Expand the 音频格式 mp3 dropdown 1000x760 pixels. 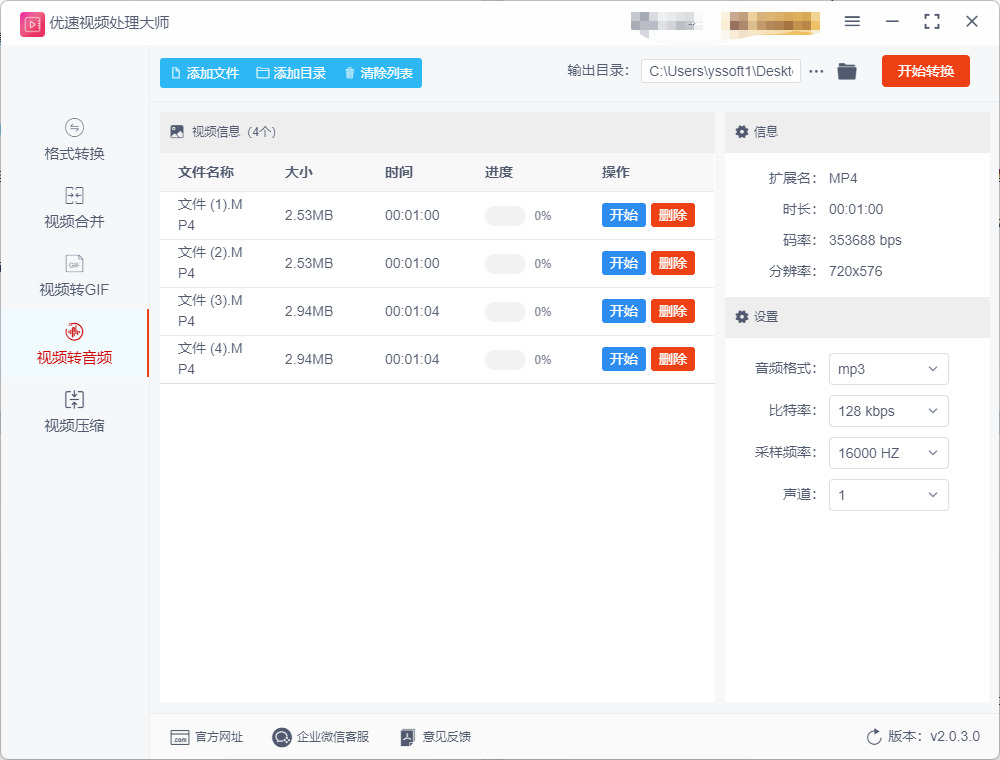pos(888,369)
